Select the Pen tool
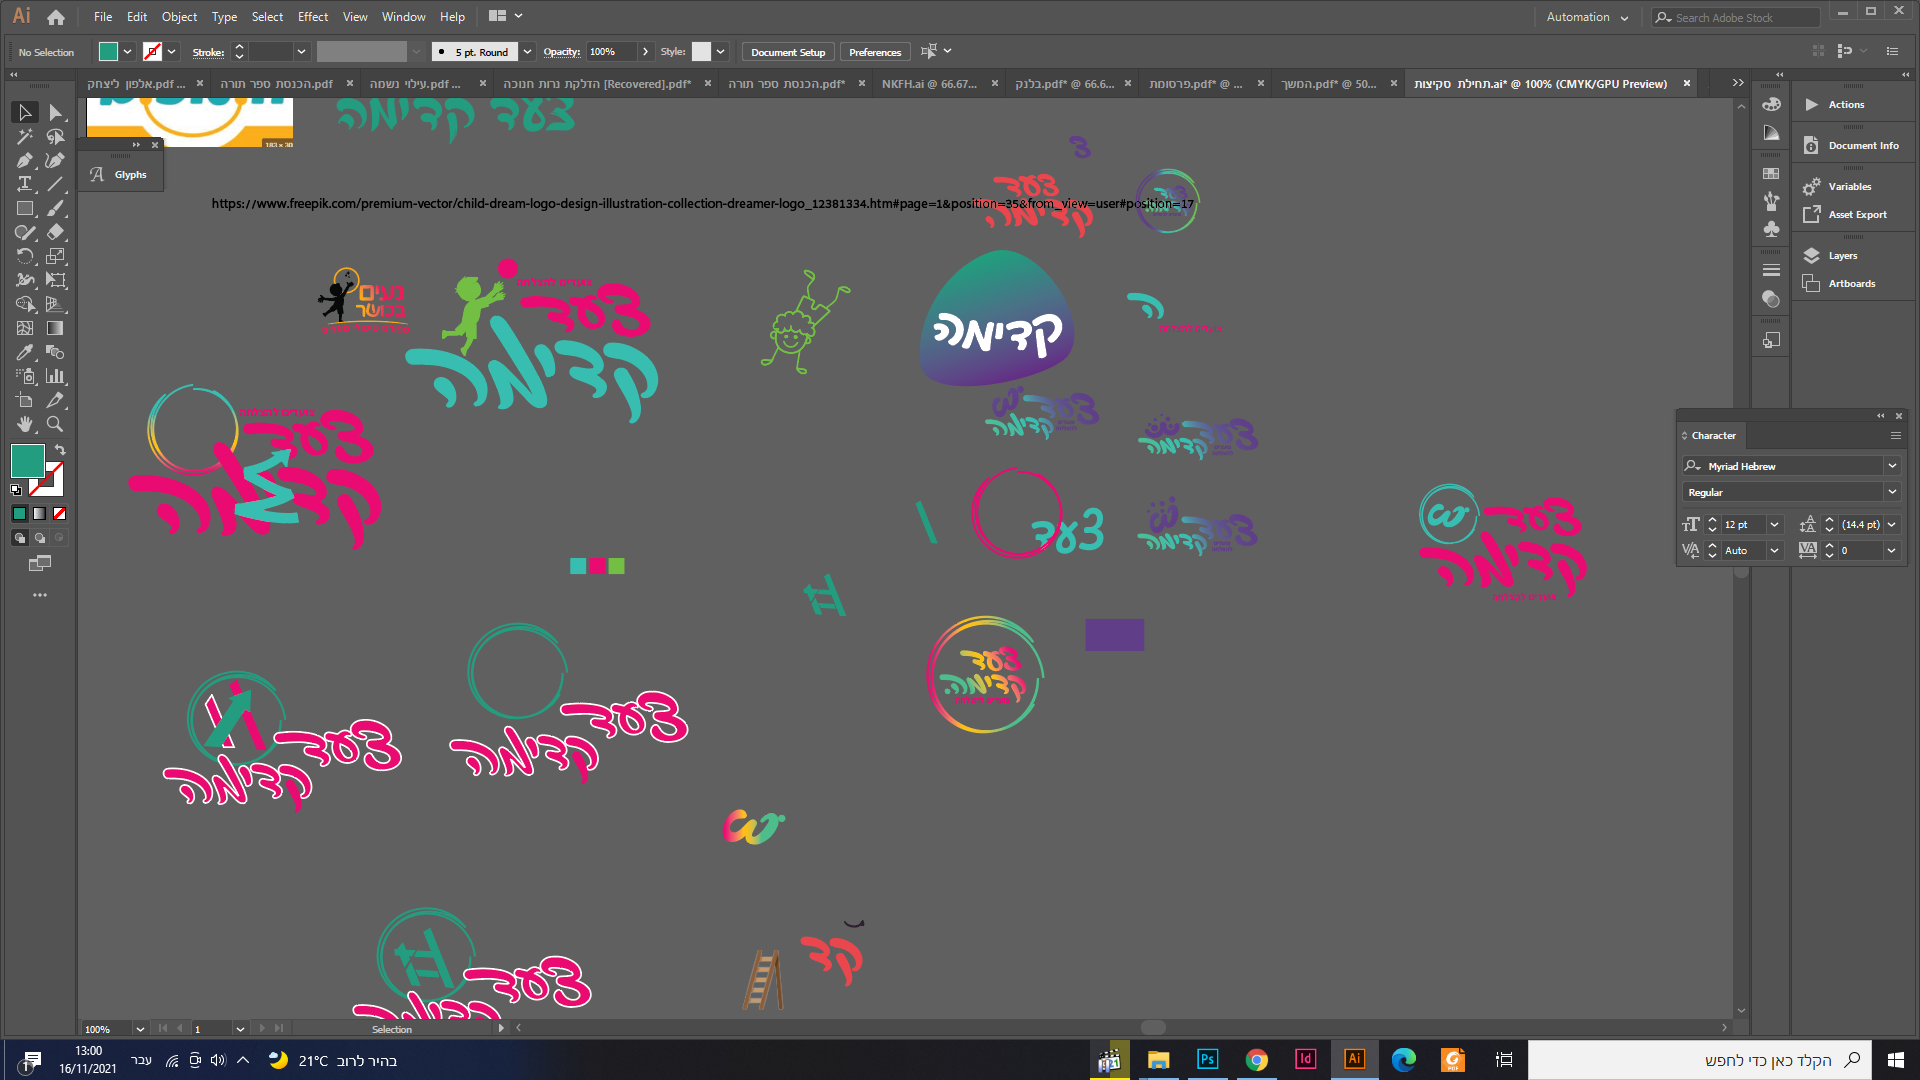 [25, 161]
